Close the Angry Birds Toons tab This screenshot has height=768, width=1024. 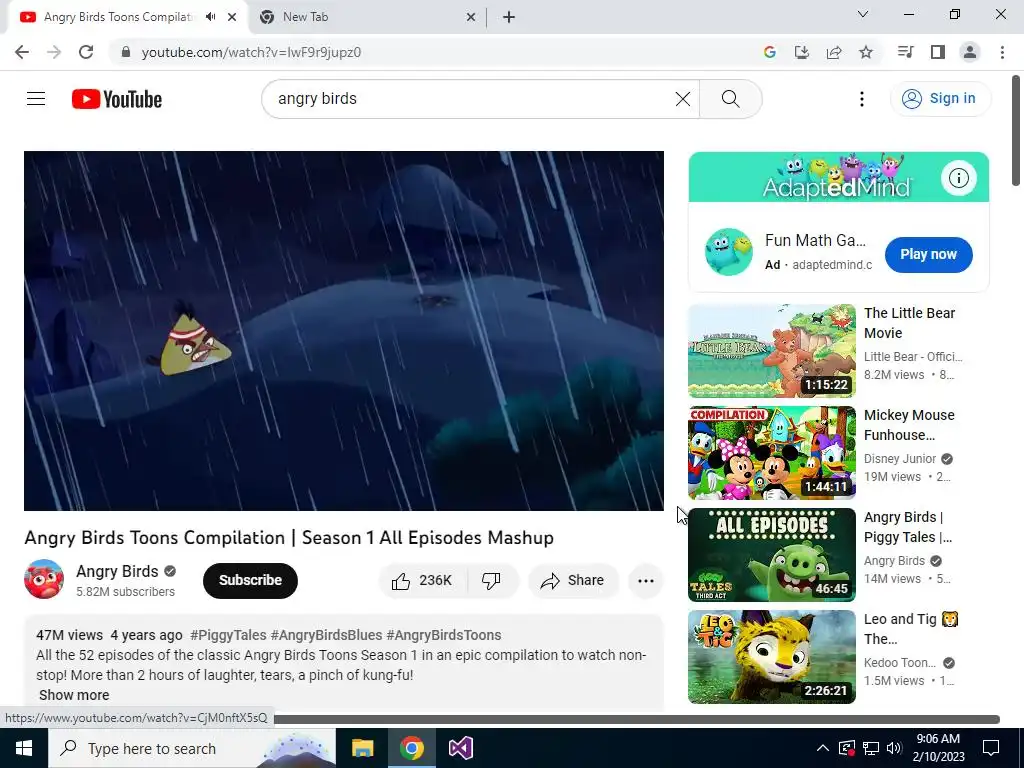232,17
